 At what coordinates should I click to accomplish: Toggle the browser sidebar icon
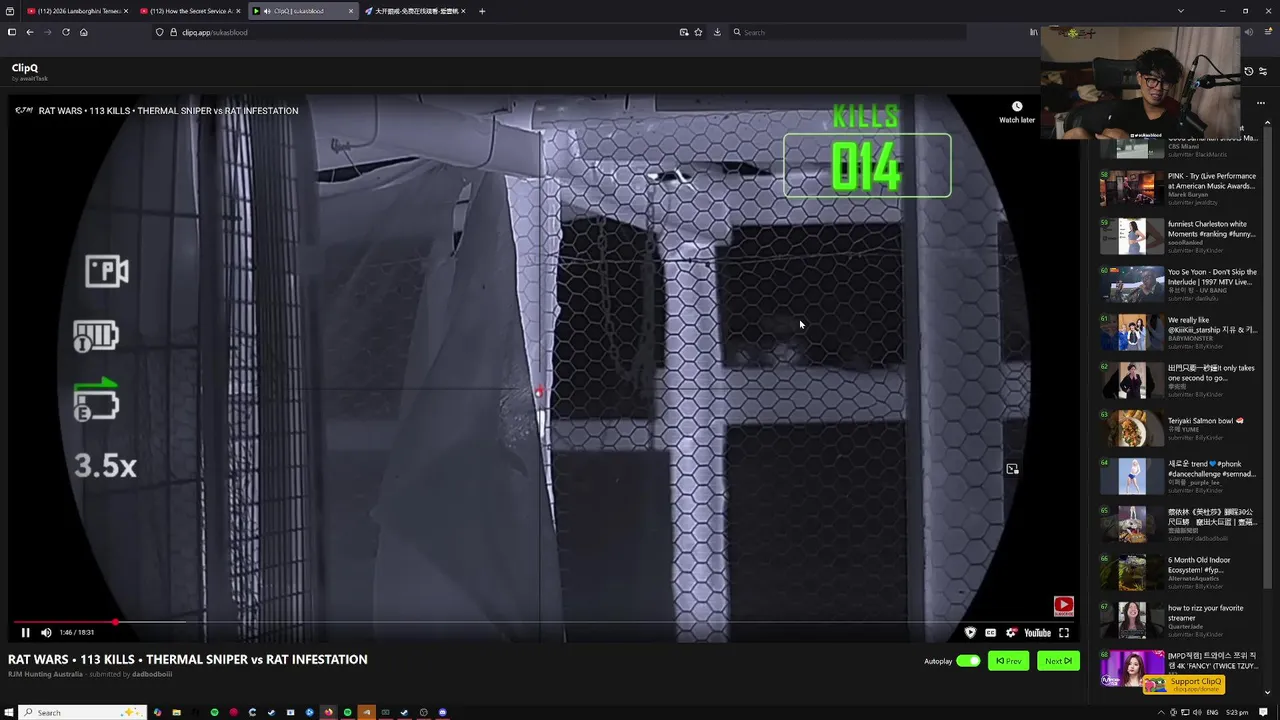pos(12,32)
